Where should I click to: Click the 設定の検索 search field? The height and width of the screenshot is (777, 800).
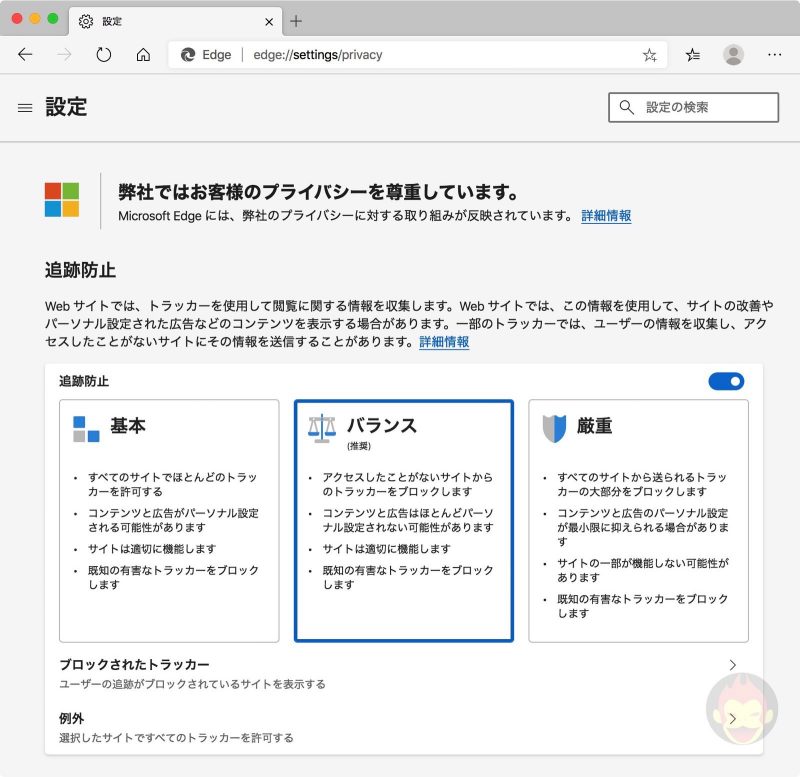(x=694, y=107)
